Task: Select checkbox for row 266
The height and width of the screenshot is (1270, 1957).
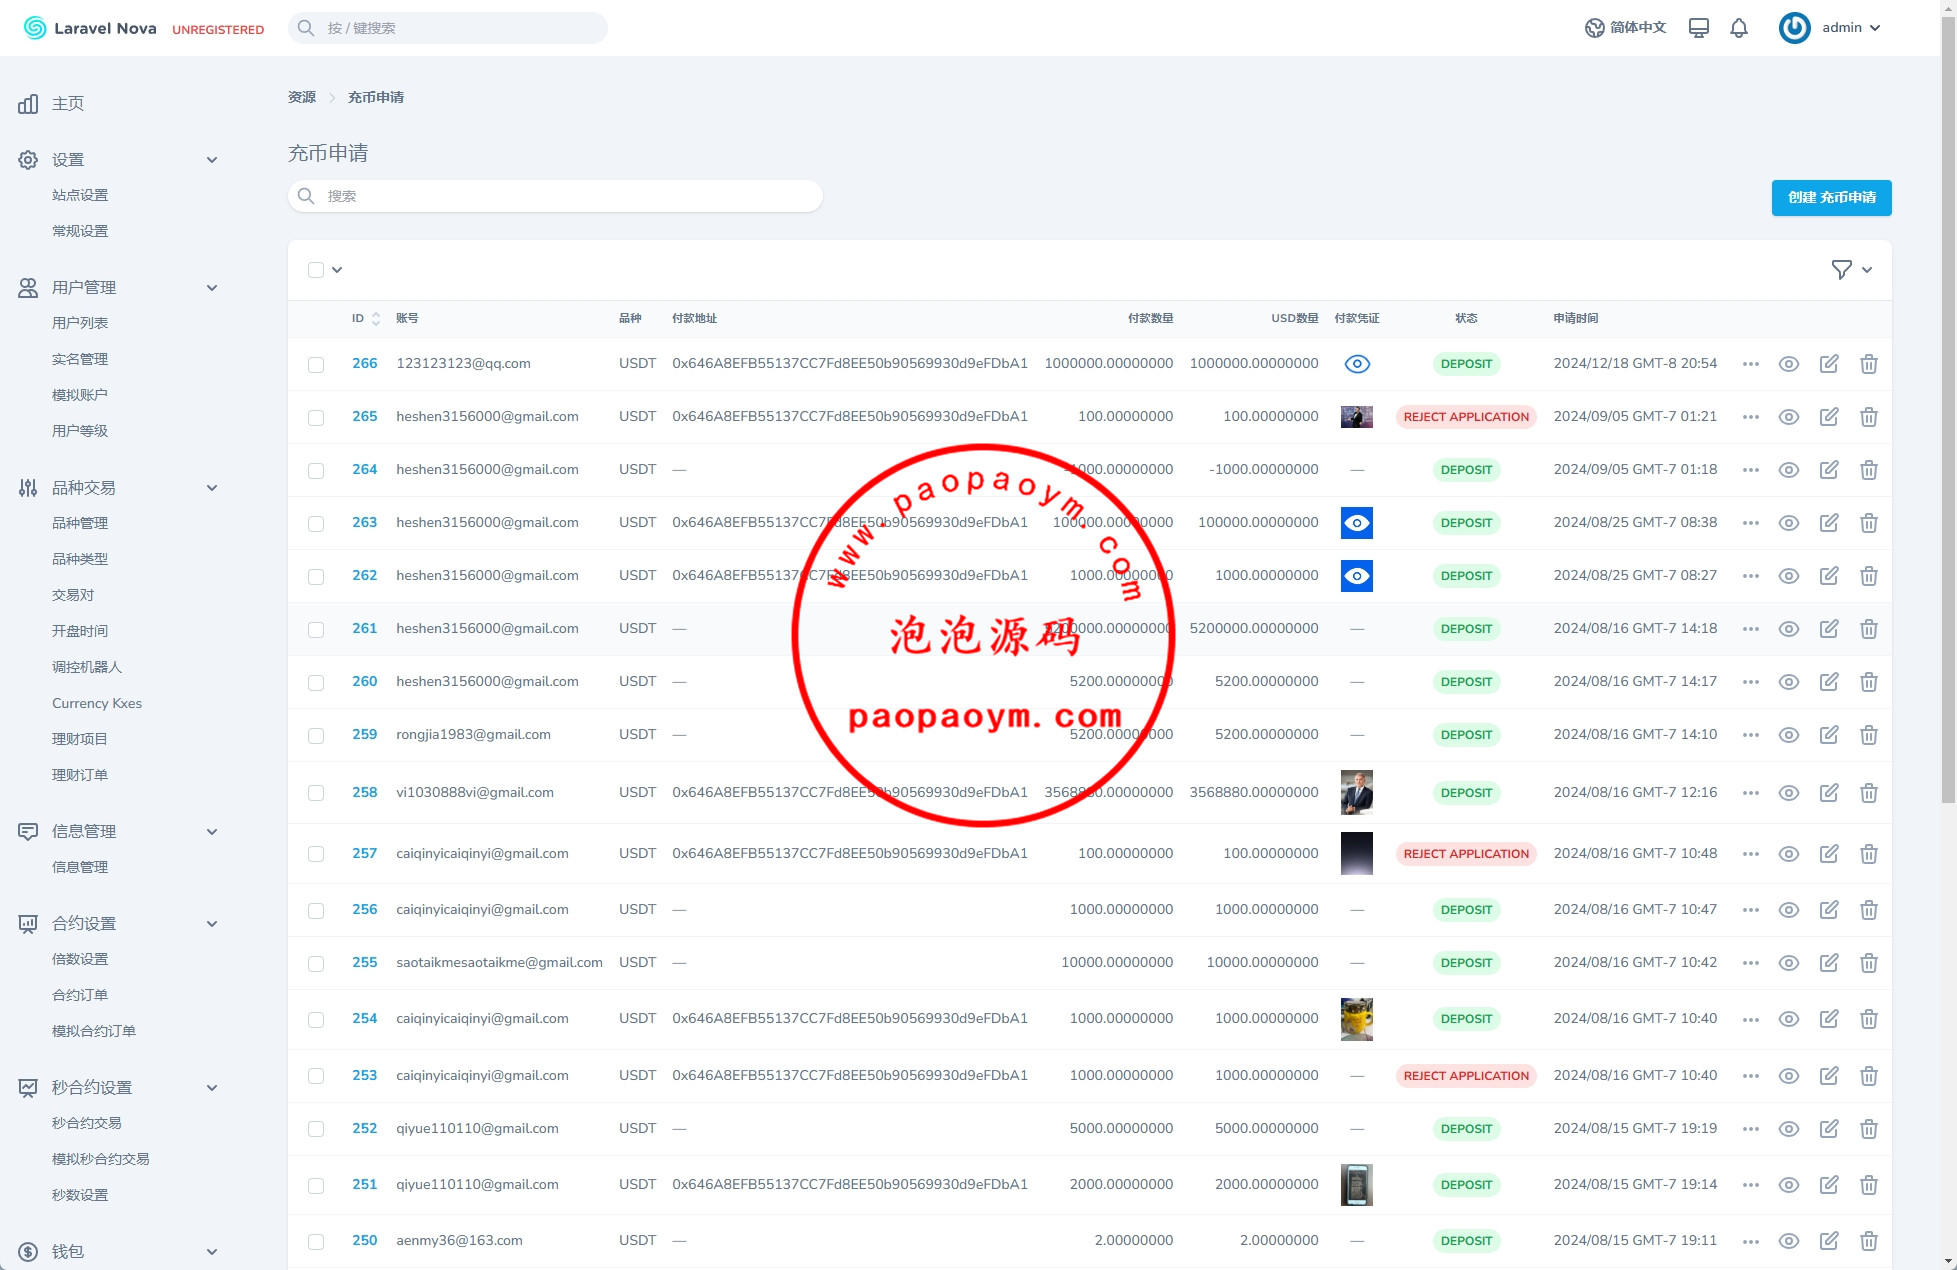Action: (x=316, y=365)
